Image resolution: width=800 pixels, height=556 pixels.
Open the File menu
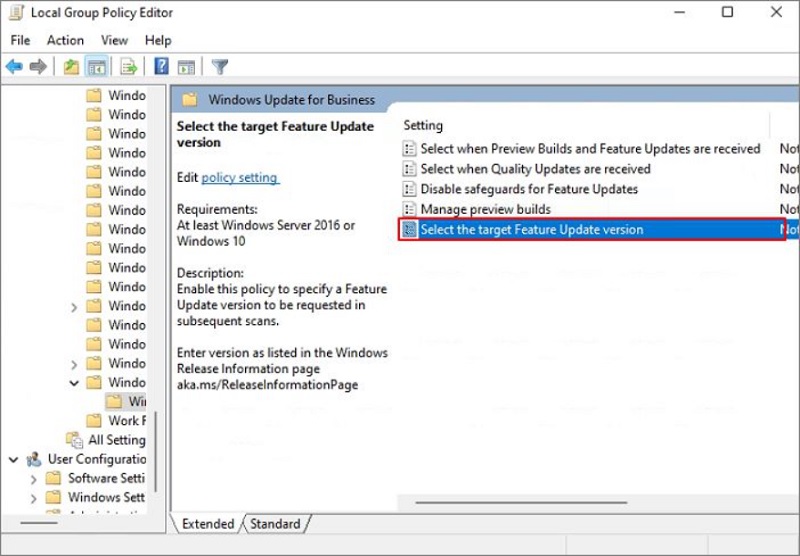[20, 40]
